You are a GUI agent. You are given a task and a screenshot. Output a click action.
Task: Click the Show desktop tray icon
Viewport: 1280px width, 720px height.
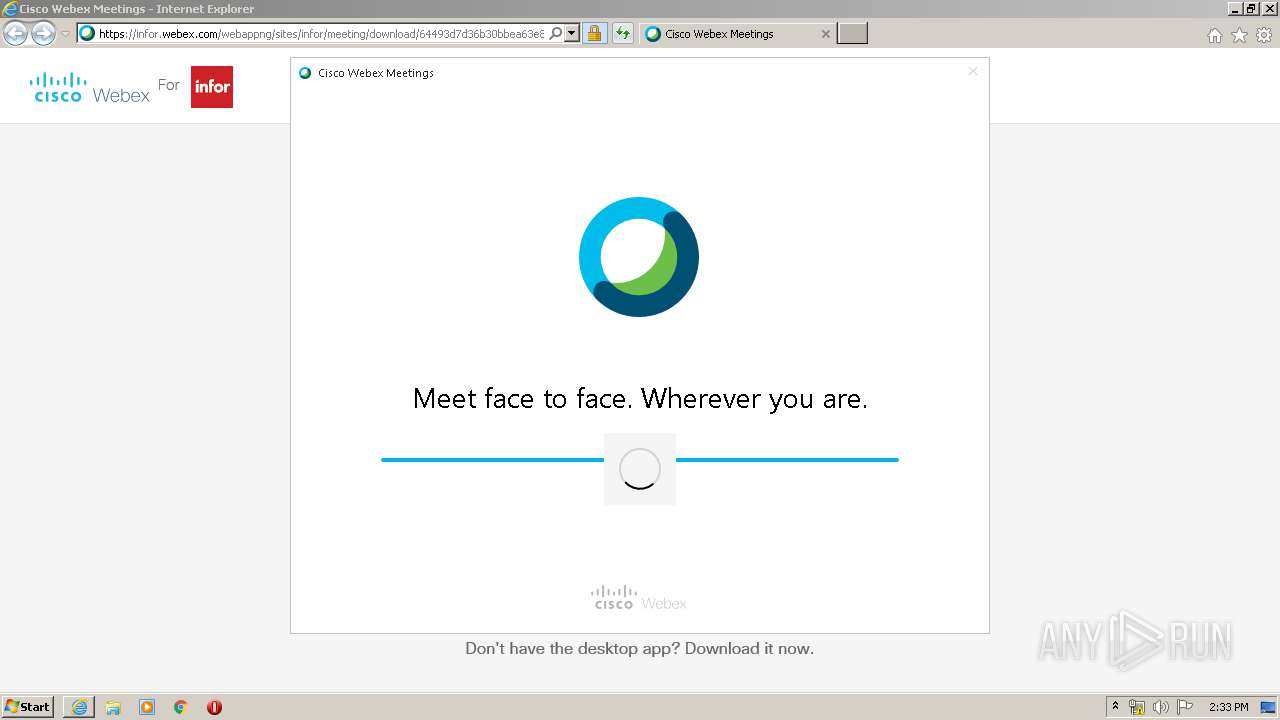click(x=1267, y=707)
